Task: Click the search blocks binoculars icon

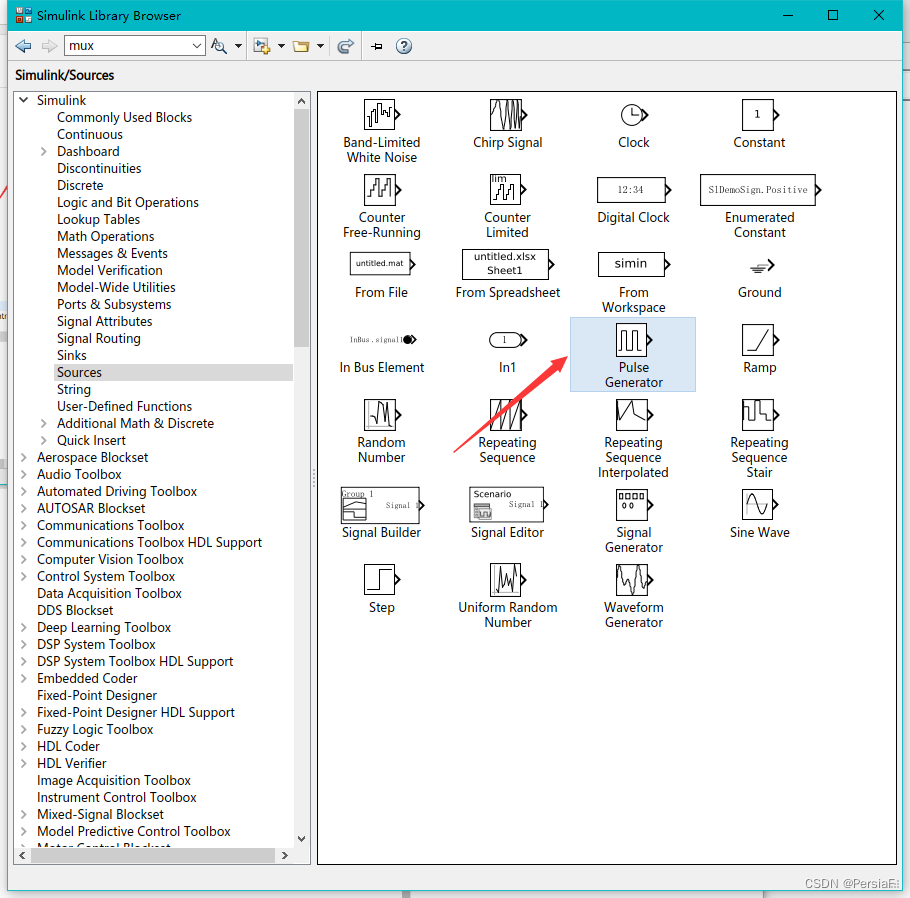Action: [219, 46]
